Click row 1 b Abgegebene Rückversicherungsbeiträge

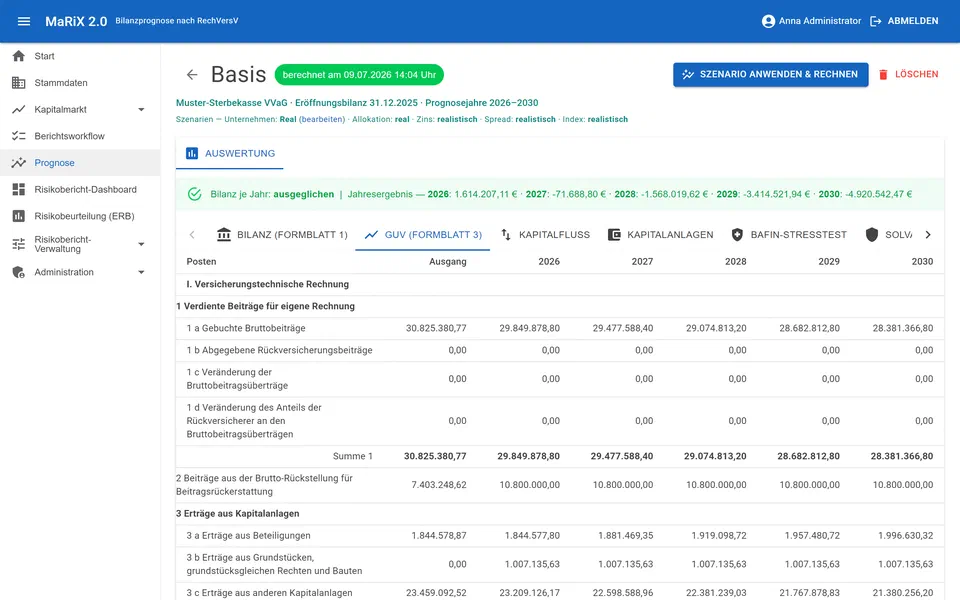click(560, 350)
